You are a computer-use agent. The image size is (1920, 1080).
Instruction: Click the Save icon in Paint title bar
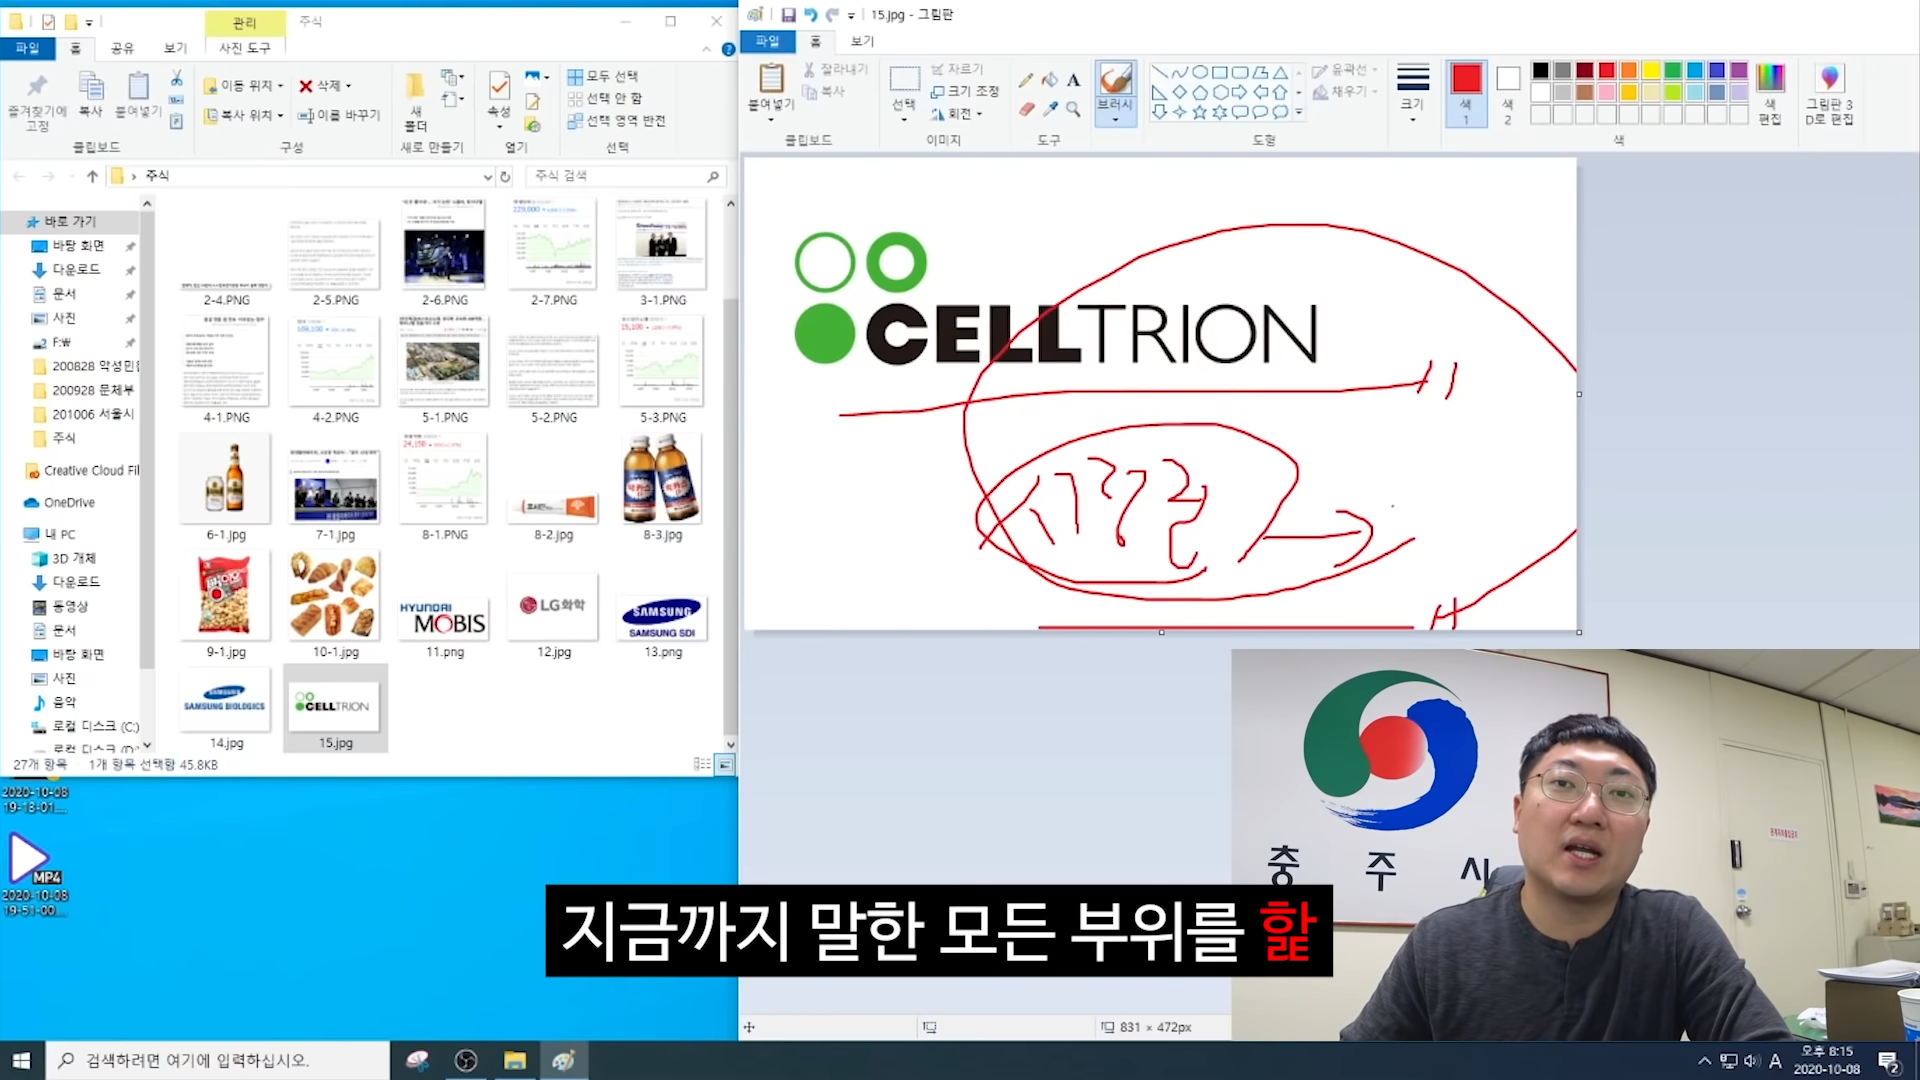point(788,15)
